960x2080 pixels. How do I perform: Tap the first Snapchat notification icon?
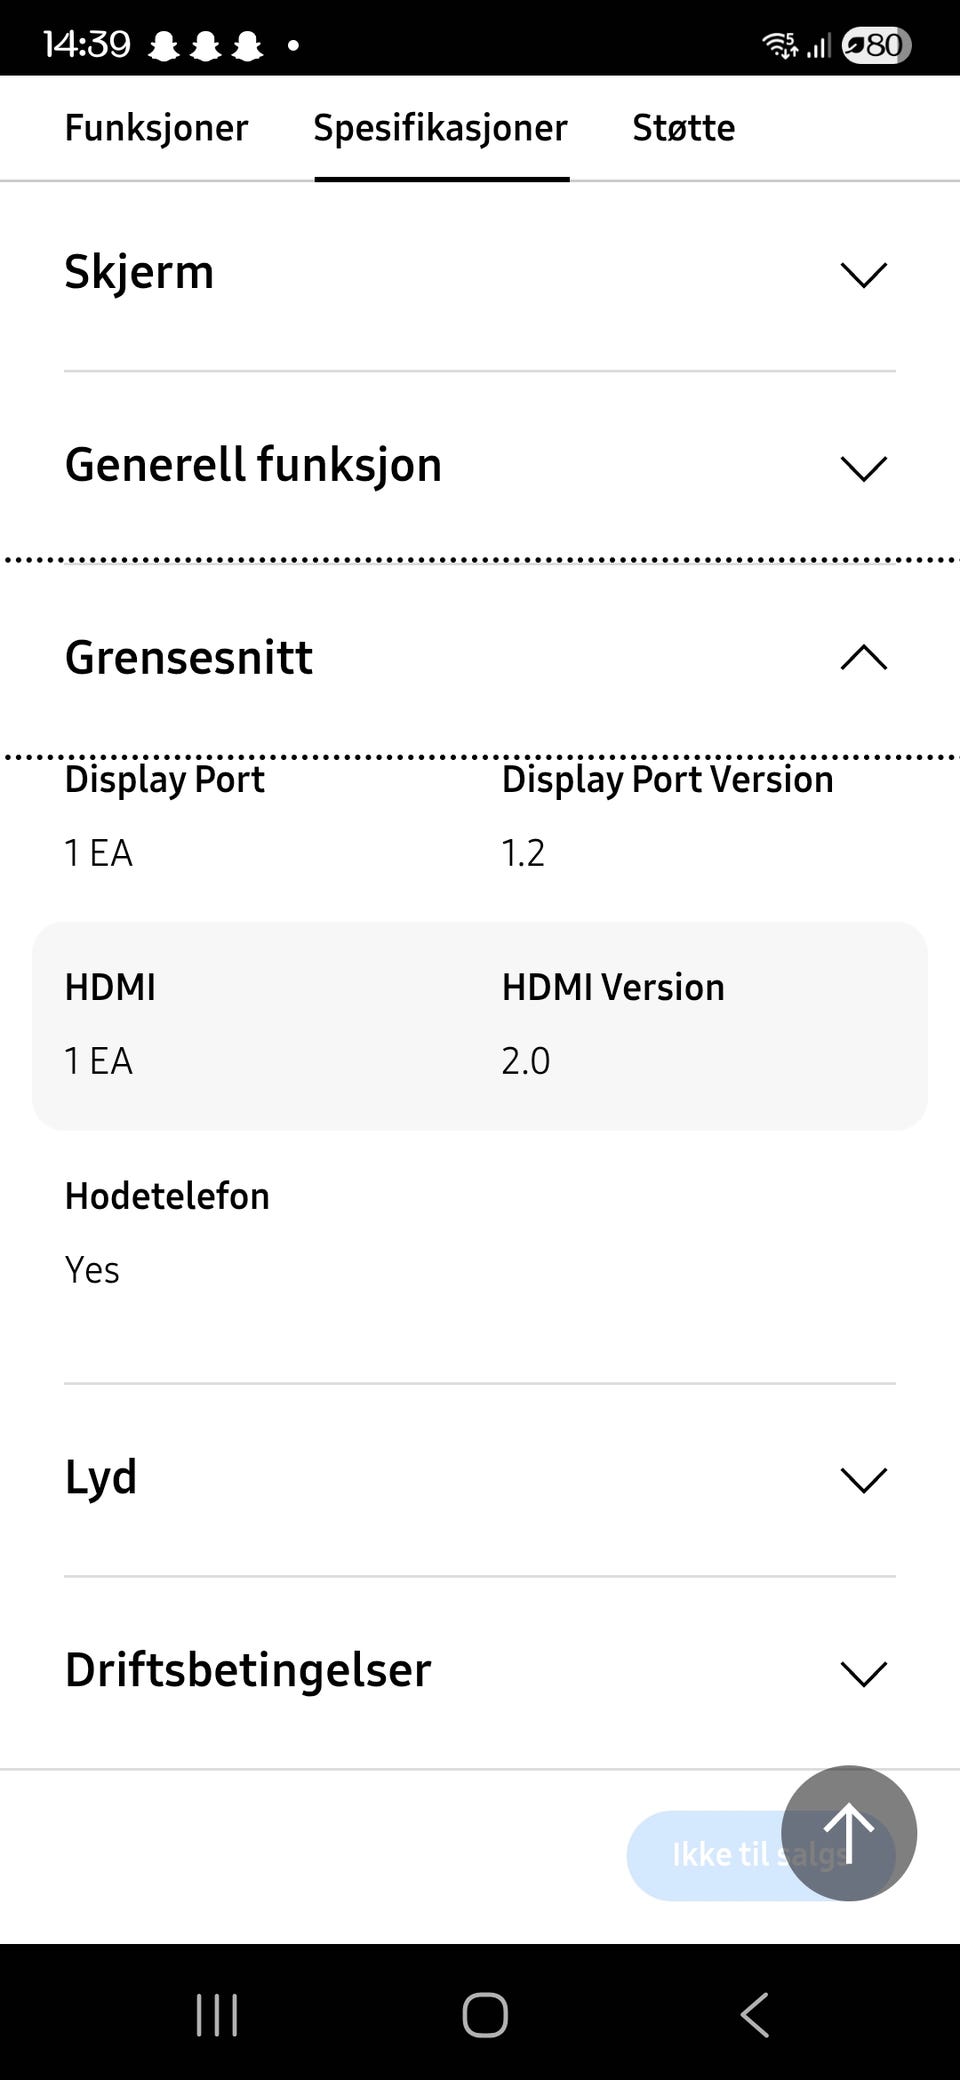click(x=164, y=46)
